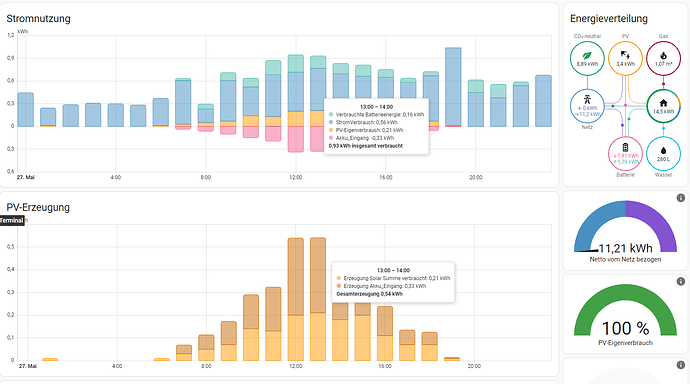Click the Energieverteilung card title

click(x=609, y=18)
